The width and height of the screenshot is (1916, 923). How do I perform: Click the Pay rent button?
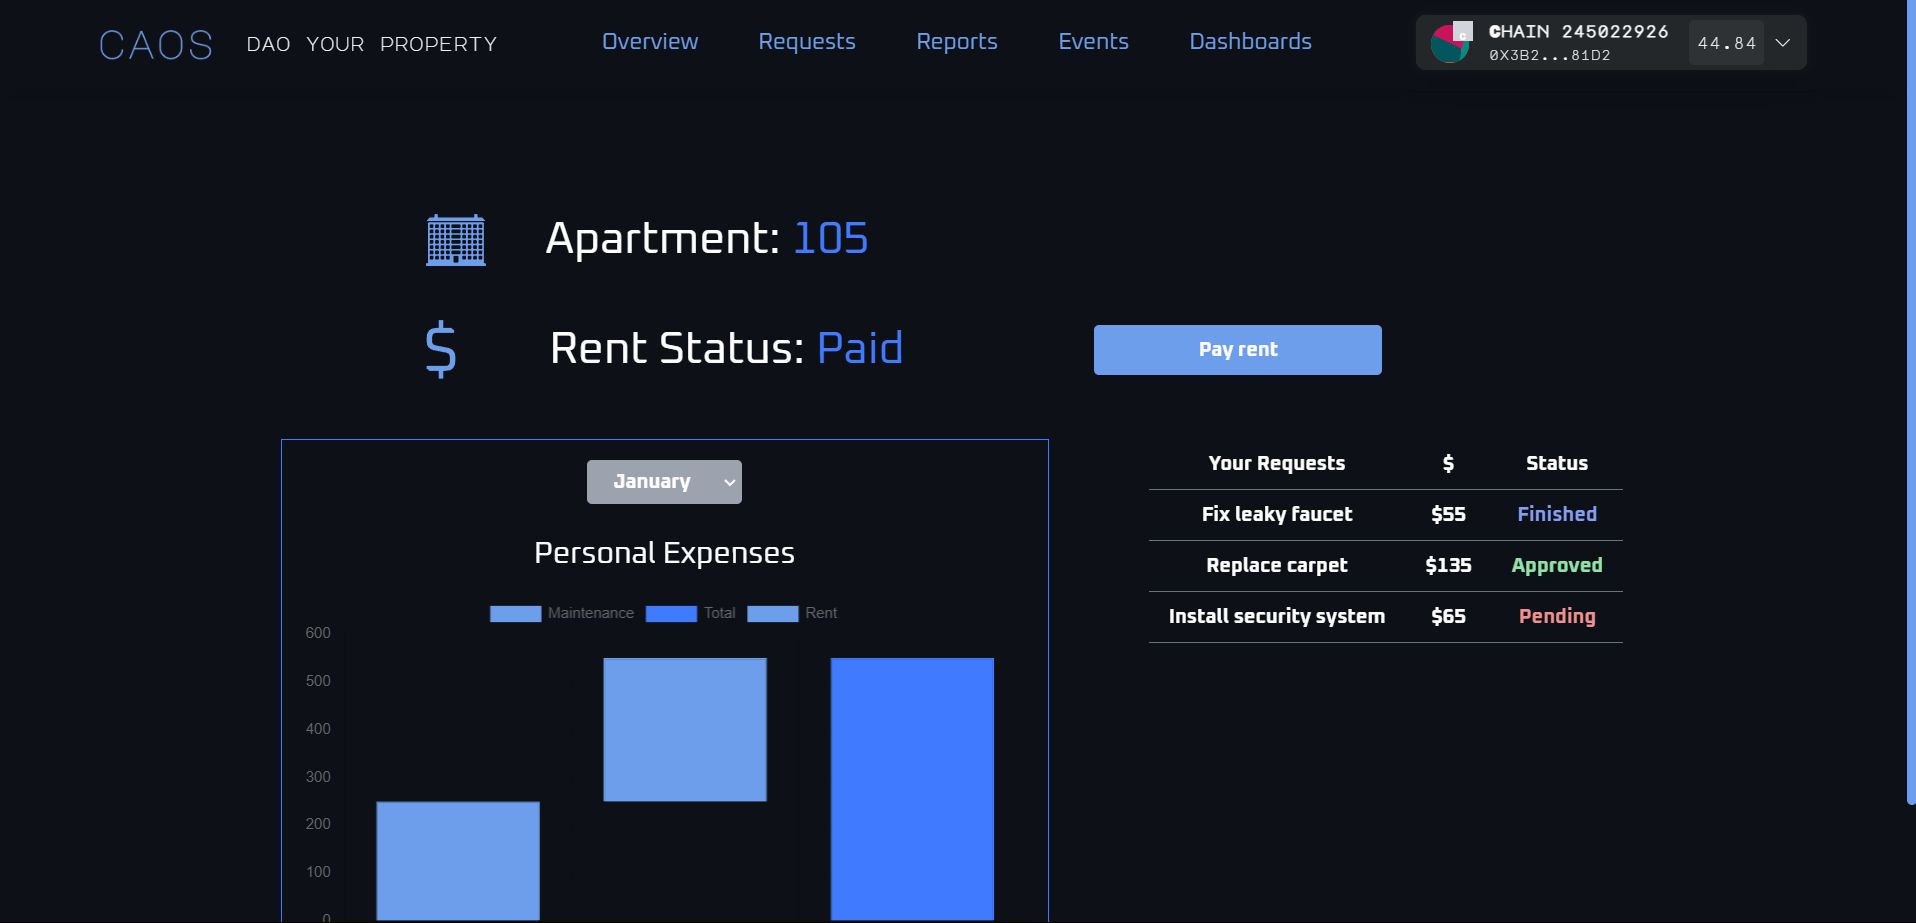click(x=1237, y=349)
